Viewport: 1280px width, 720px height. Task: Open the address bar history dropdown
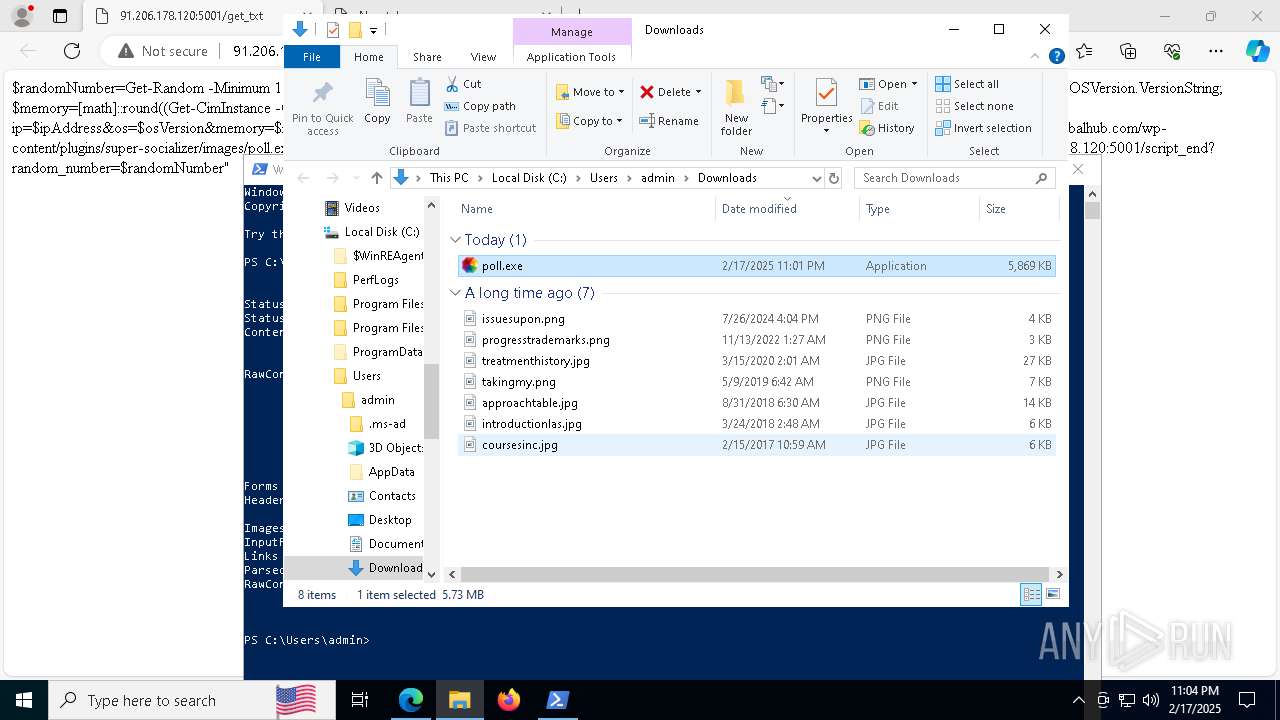click(817, 178)
